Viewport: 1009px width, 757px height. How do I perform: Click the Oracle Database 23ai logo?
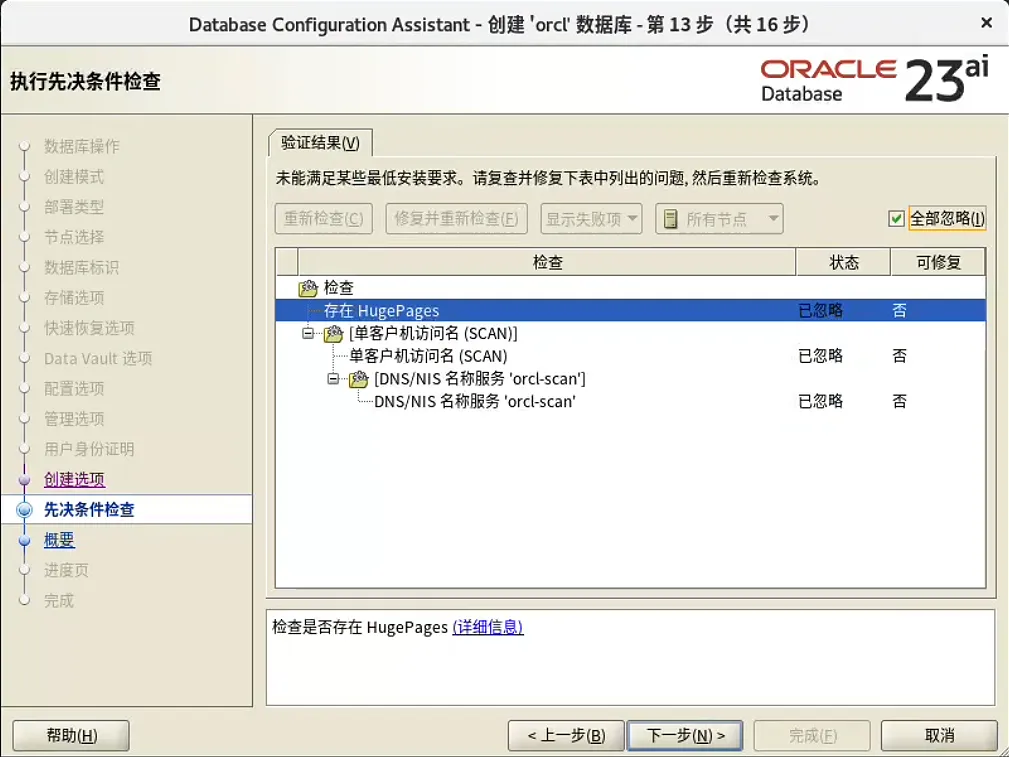click(x=875, y=78)
